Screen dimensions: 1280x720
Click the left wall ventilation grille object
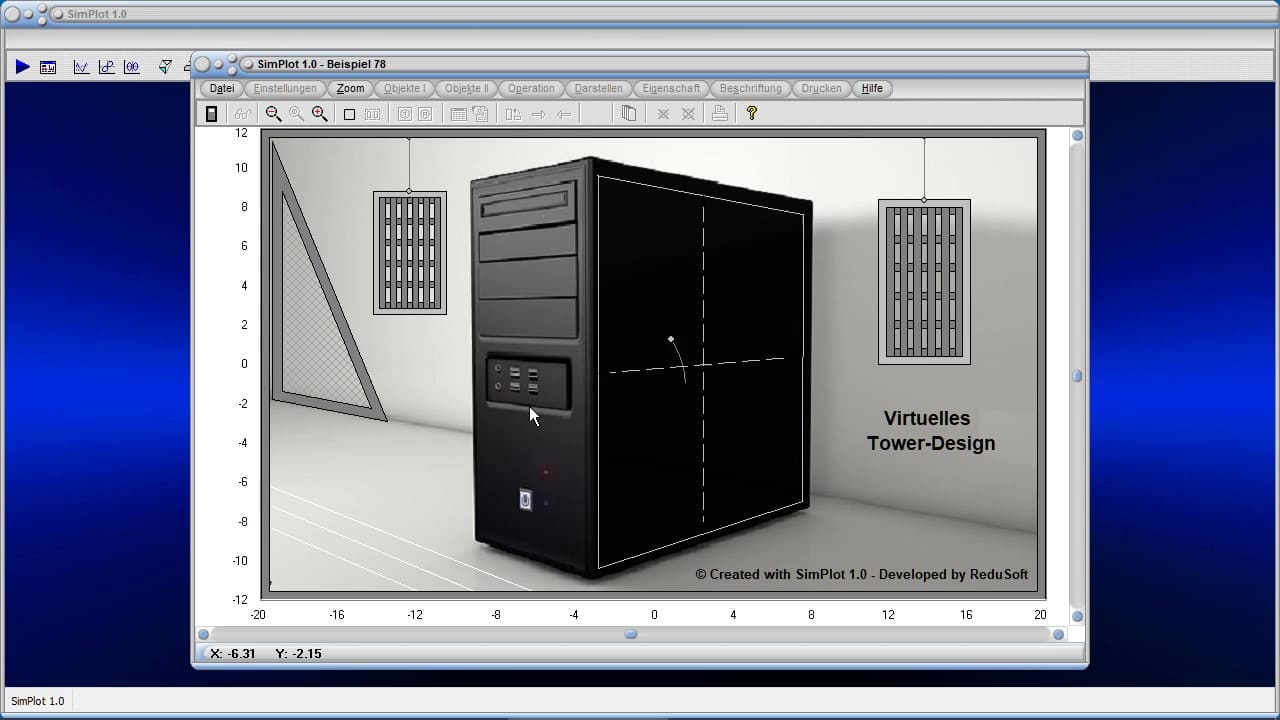(410, 252)
